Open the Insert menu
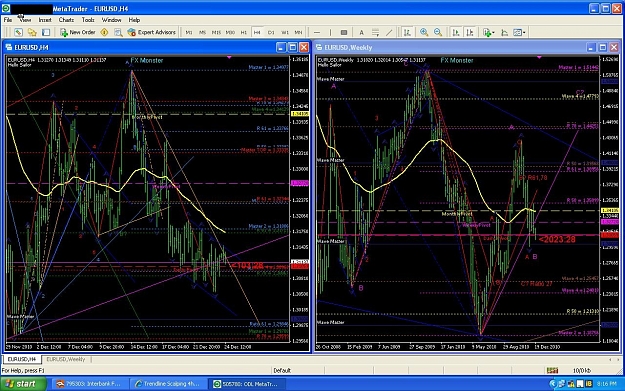The image size is (625, 391). [x=45, y=20]
